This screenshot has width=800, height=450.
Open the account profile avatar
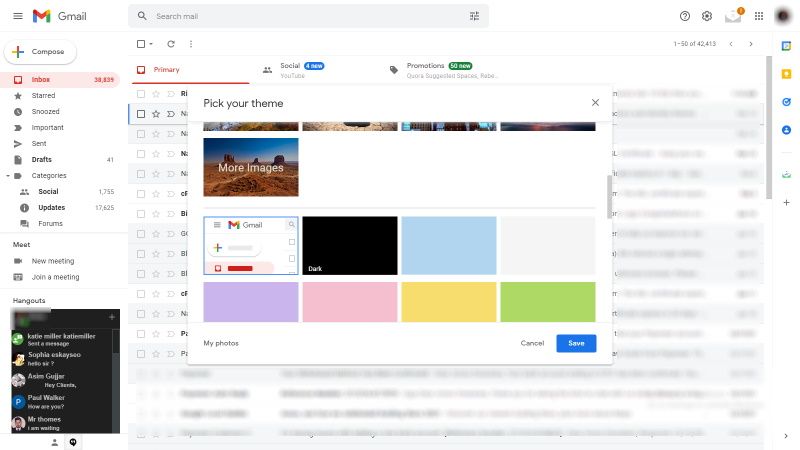[783, 16]
